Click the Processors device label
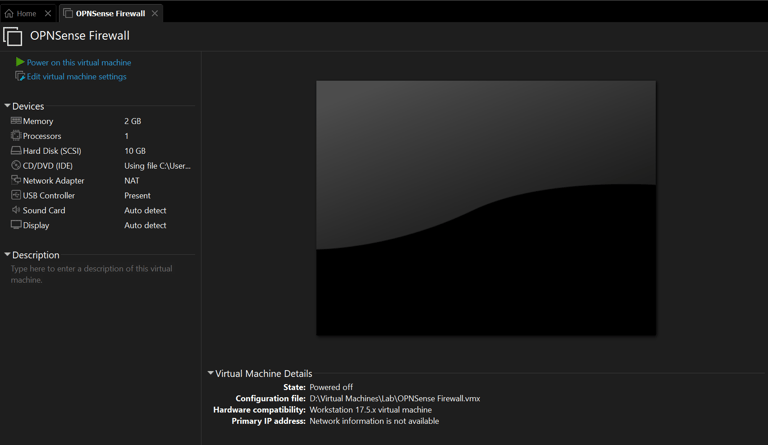Image resolution: width=768 pixels, height=445 pixels. [42, 136]
